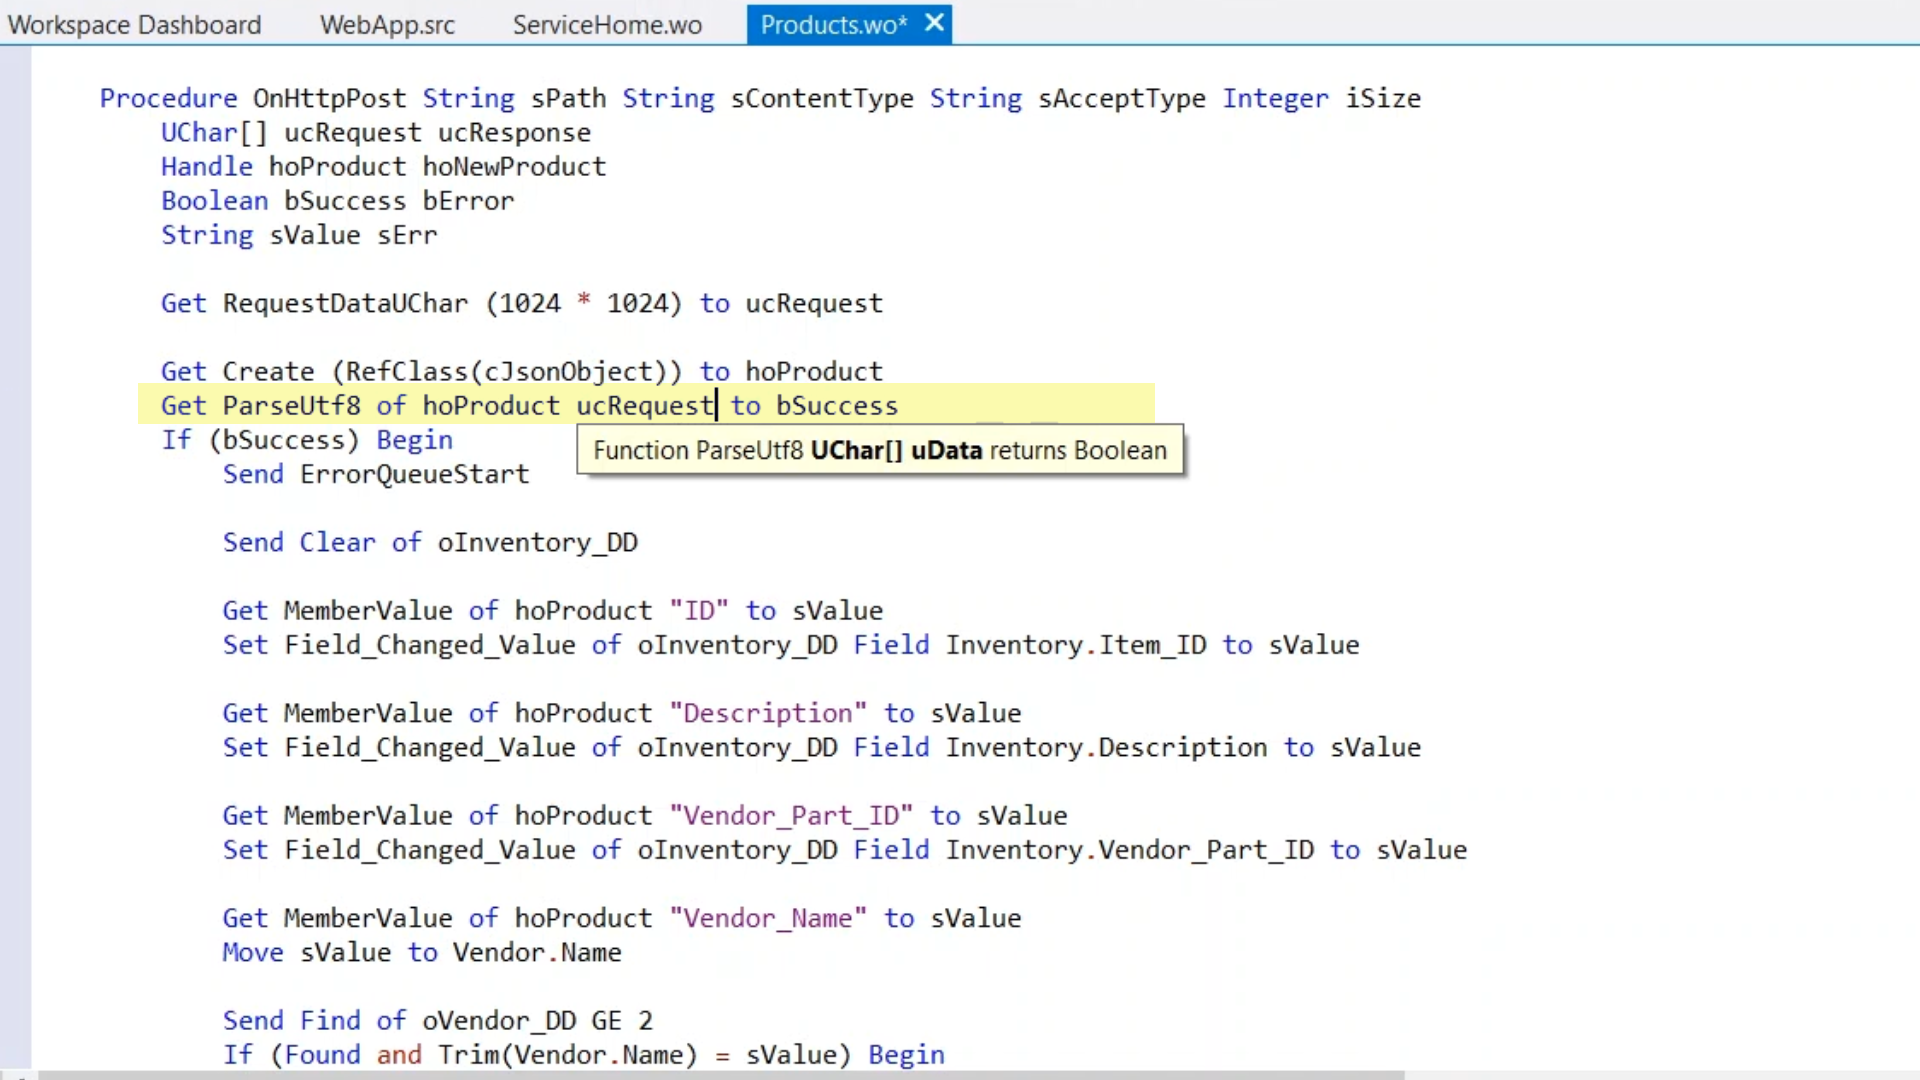Image resolution: width=1920 pixels, height=1080 pixels.
Task: Click the Vendor.Name target in Move line
Action: click(x=537, y=952)
